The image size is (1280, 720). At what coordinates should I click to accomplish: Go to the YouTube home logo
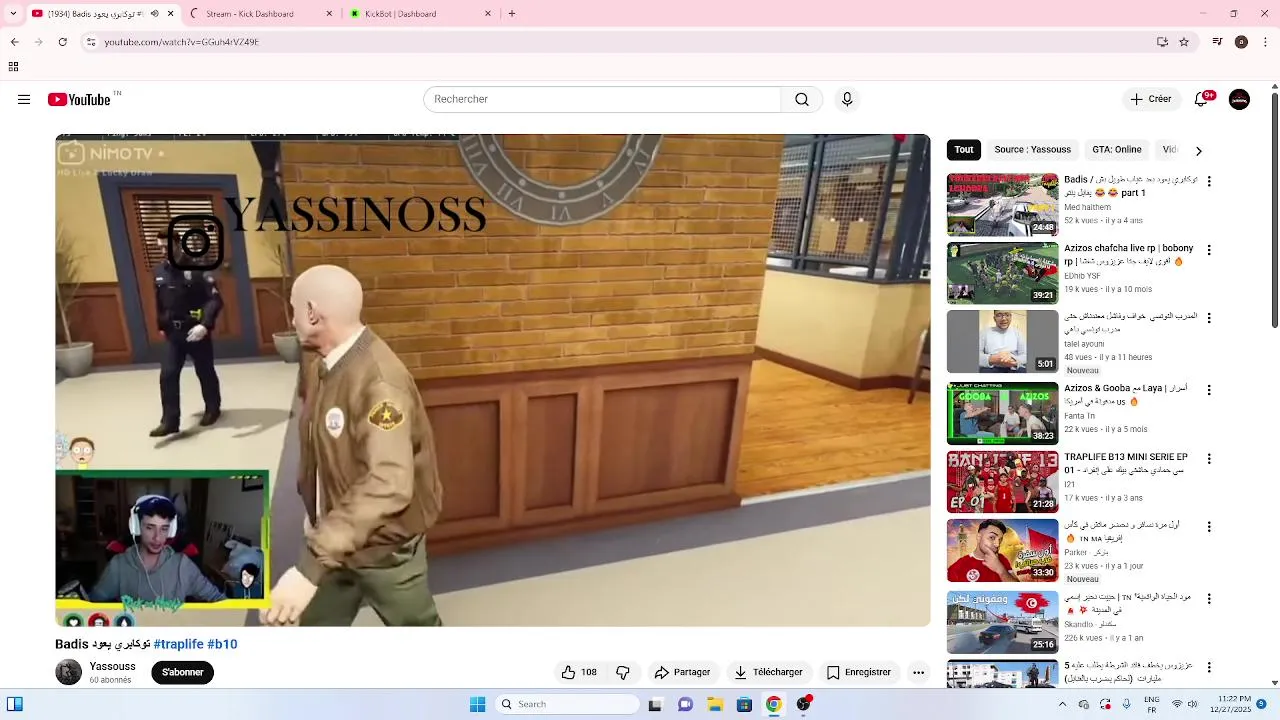click(79, 99)
